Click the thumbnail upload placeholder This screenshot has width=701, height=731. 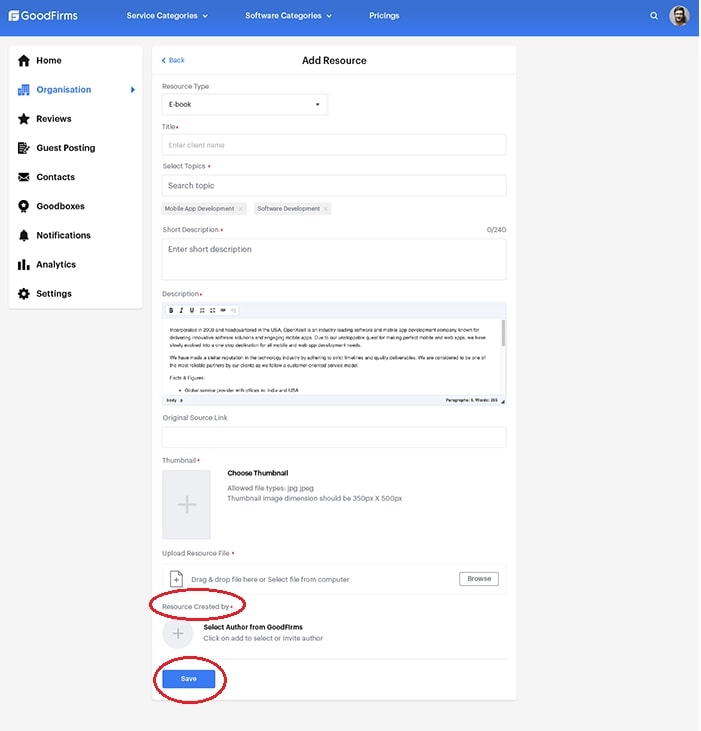pyautogui.click(x=186, y=504)
